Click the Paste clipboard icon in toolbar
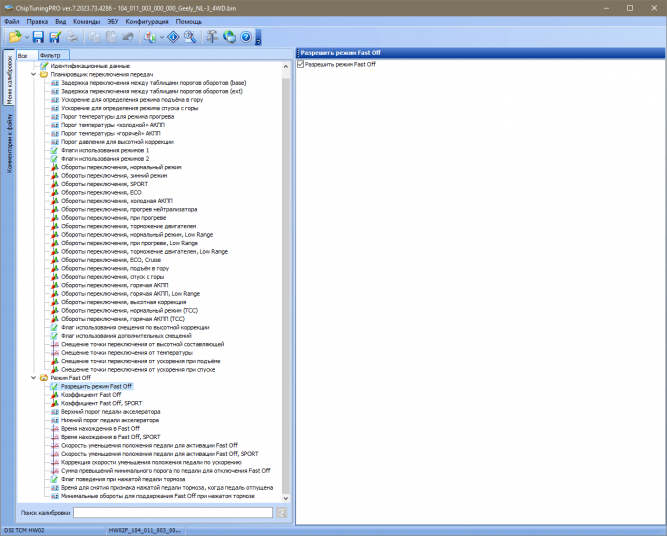Image resolution: width=667 pixels, height=536 pixels. tap(111, 37)
